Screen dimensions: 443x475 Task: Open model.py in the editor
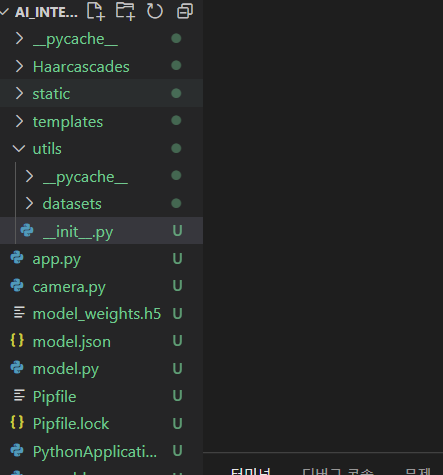tap(101, 368)
